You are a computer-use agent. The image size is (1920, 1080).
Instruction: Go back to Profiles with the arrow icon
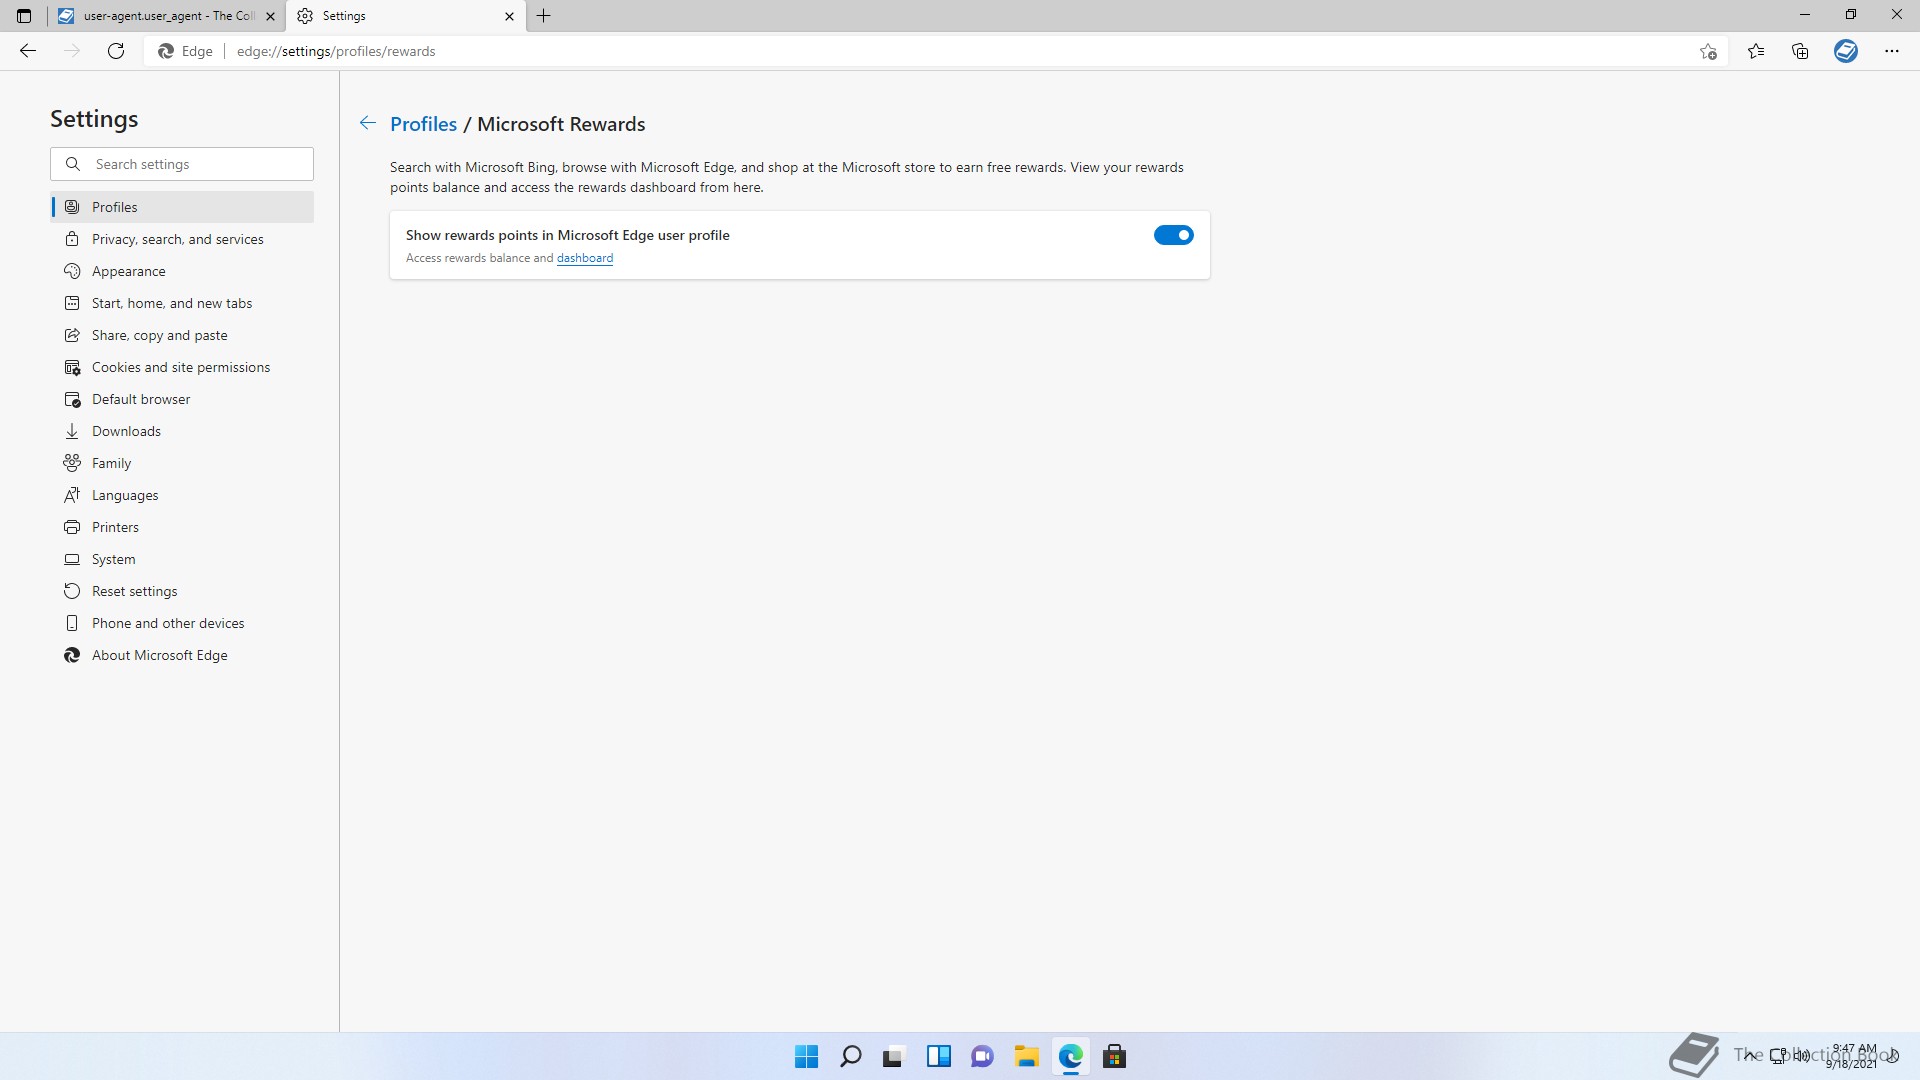click(368, 123)
